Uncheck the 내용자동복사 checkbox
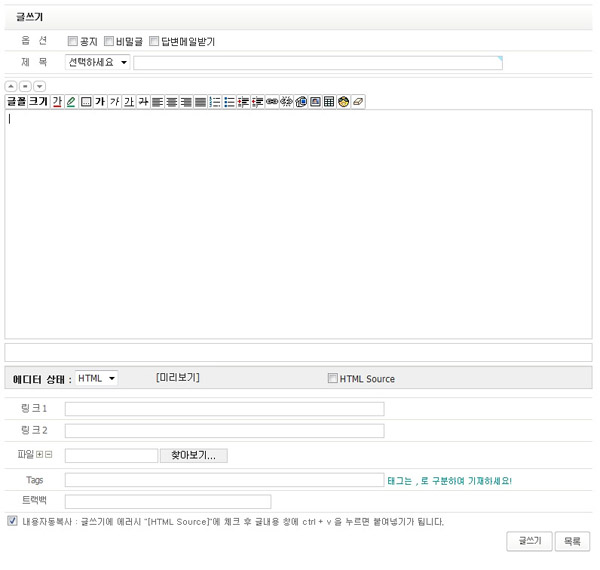This screenshot has width=600, height=570. 12,521
